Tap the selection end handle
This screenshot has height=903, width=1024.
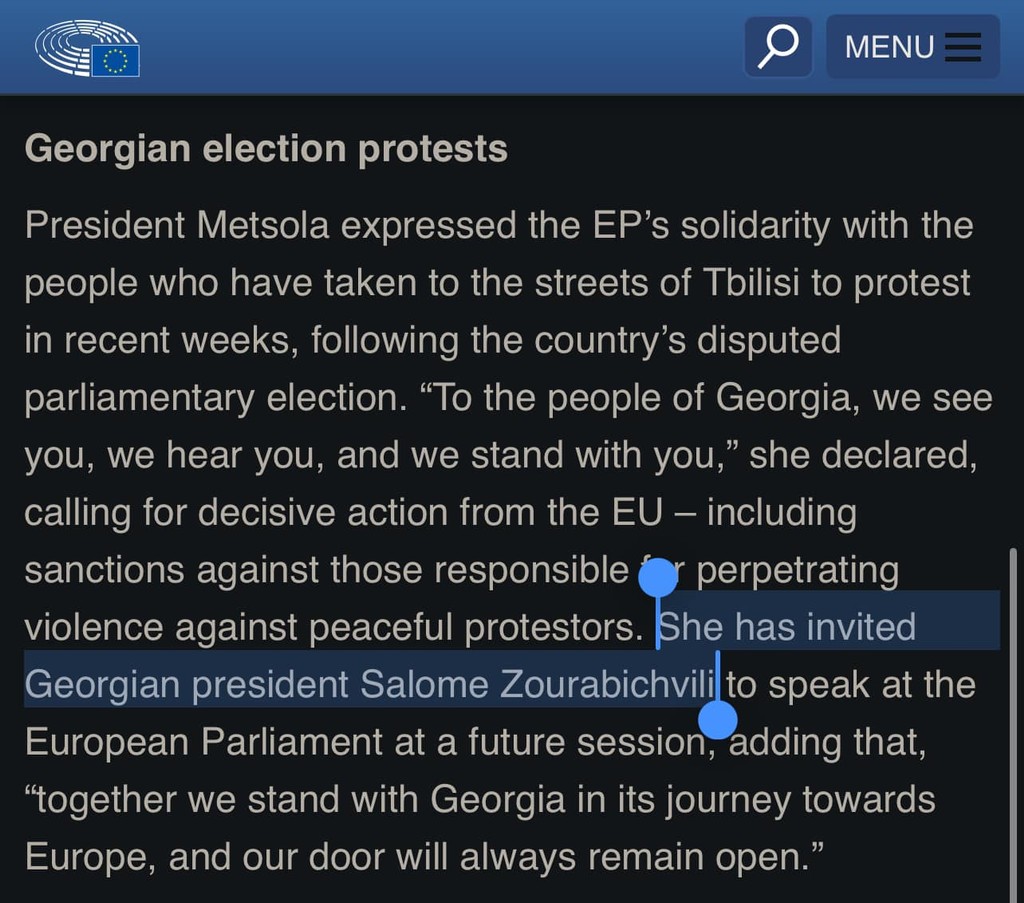tap(718, 718)
